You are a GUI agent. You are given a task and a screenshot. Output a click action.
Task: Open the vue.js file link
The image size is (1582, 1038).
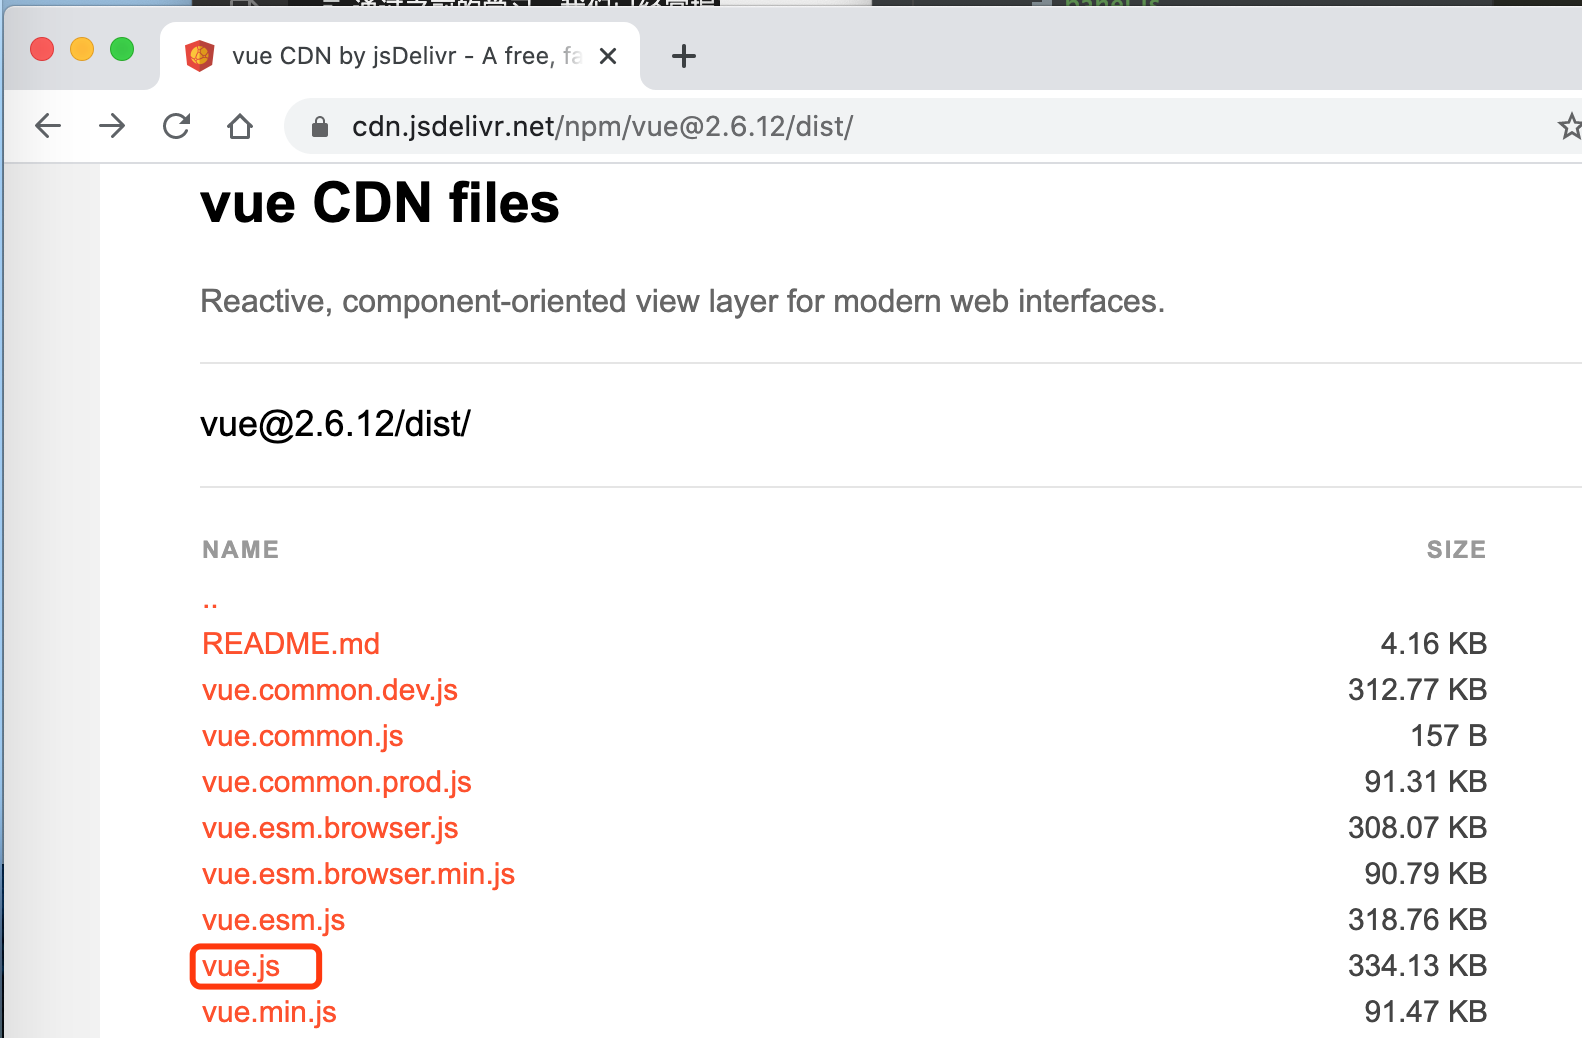pyautogui.click(x=241, y=966)
